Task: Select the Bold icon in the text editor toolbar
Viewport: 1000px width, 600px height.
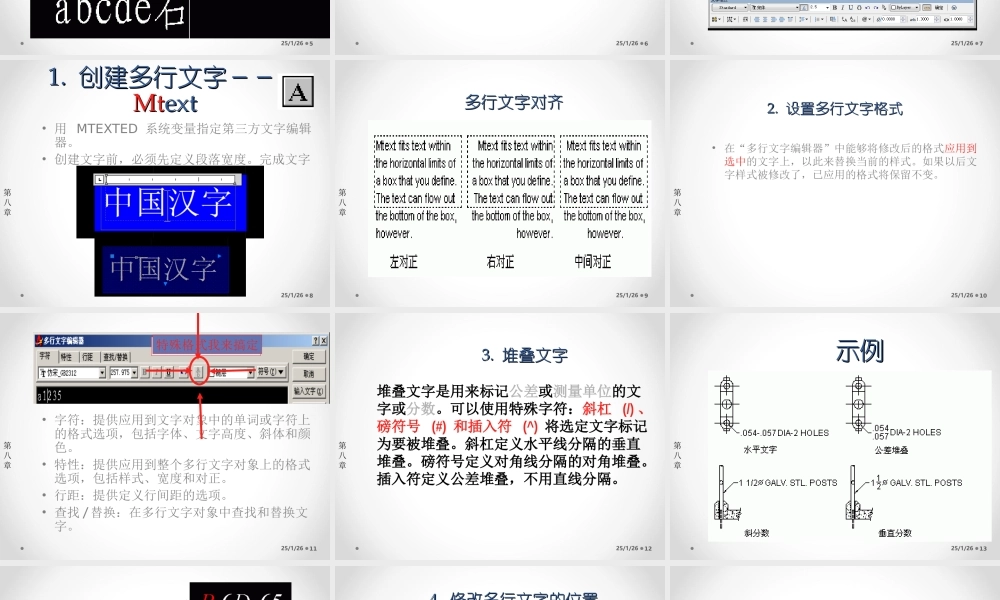Action: click(x=145, y=372)
